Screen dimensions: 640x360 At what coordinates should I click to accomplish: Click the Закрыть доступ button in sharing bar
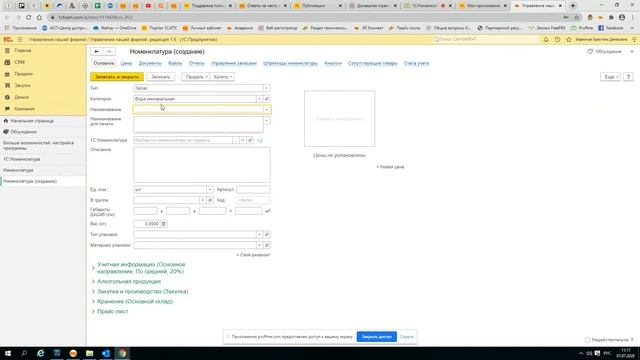376,337
